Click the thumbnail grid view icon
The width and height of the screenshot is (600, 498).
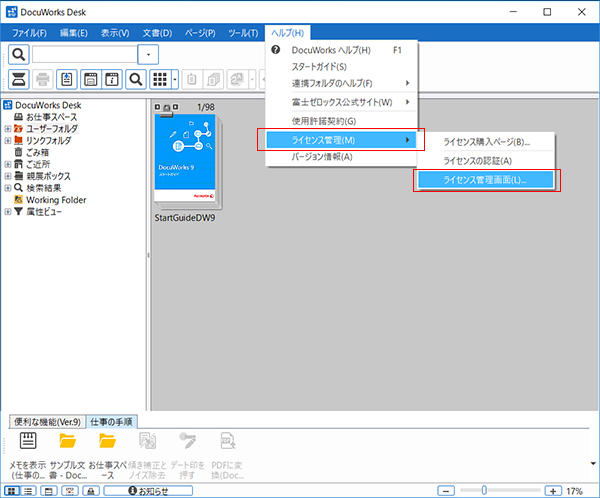click(x=160, y=80)
